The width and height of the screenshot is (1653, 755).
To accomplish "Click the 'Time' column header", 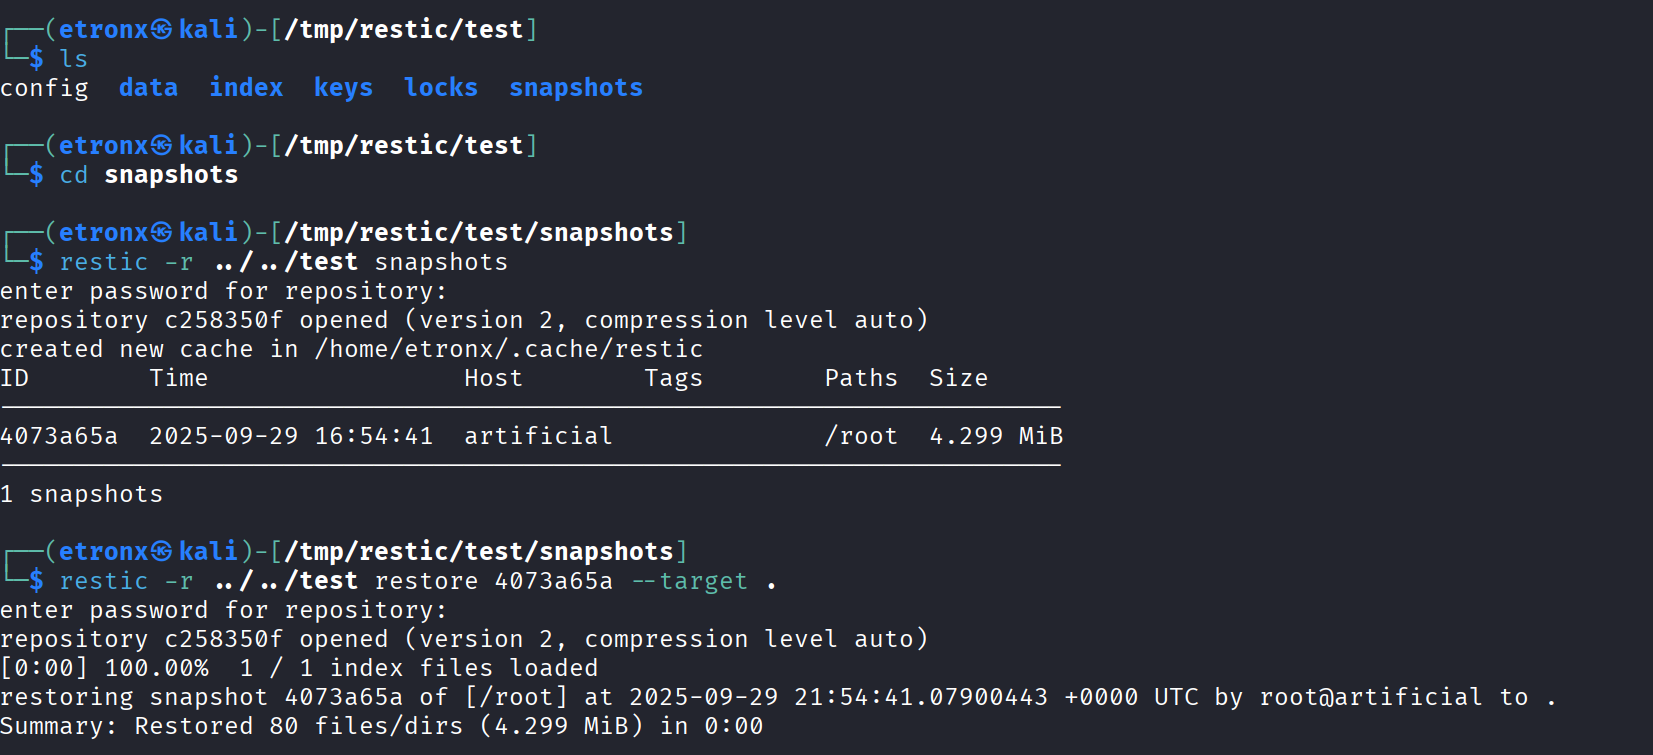I will (179, 378).
